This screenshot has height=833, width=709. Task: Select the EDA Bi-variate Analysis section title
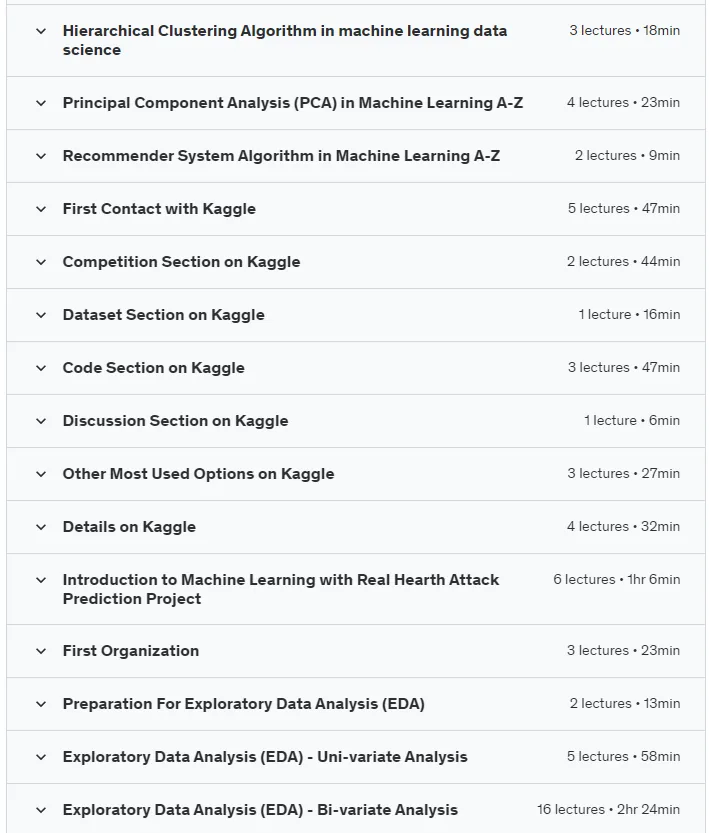pos(260,810)
